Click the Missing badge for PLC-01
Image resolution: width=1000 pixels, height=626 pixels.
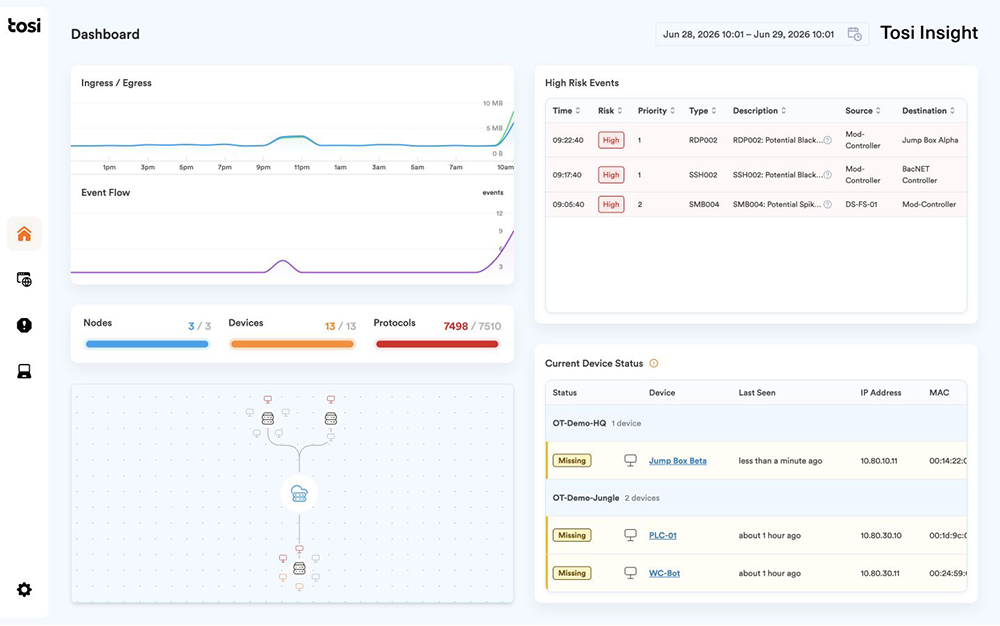[x=572, y=535]
